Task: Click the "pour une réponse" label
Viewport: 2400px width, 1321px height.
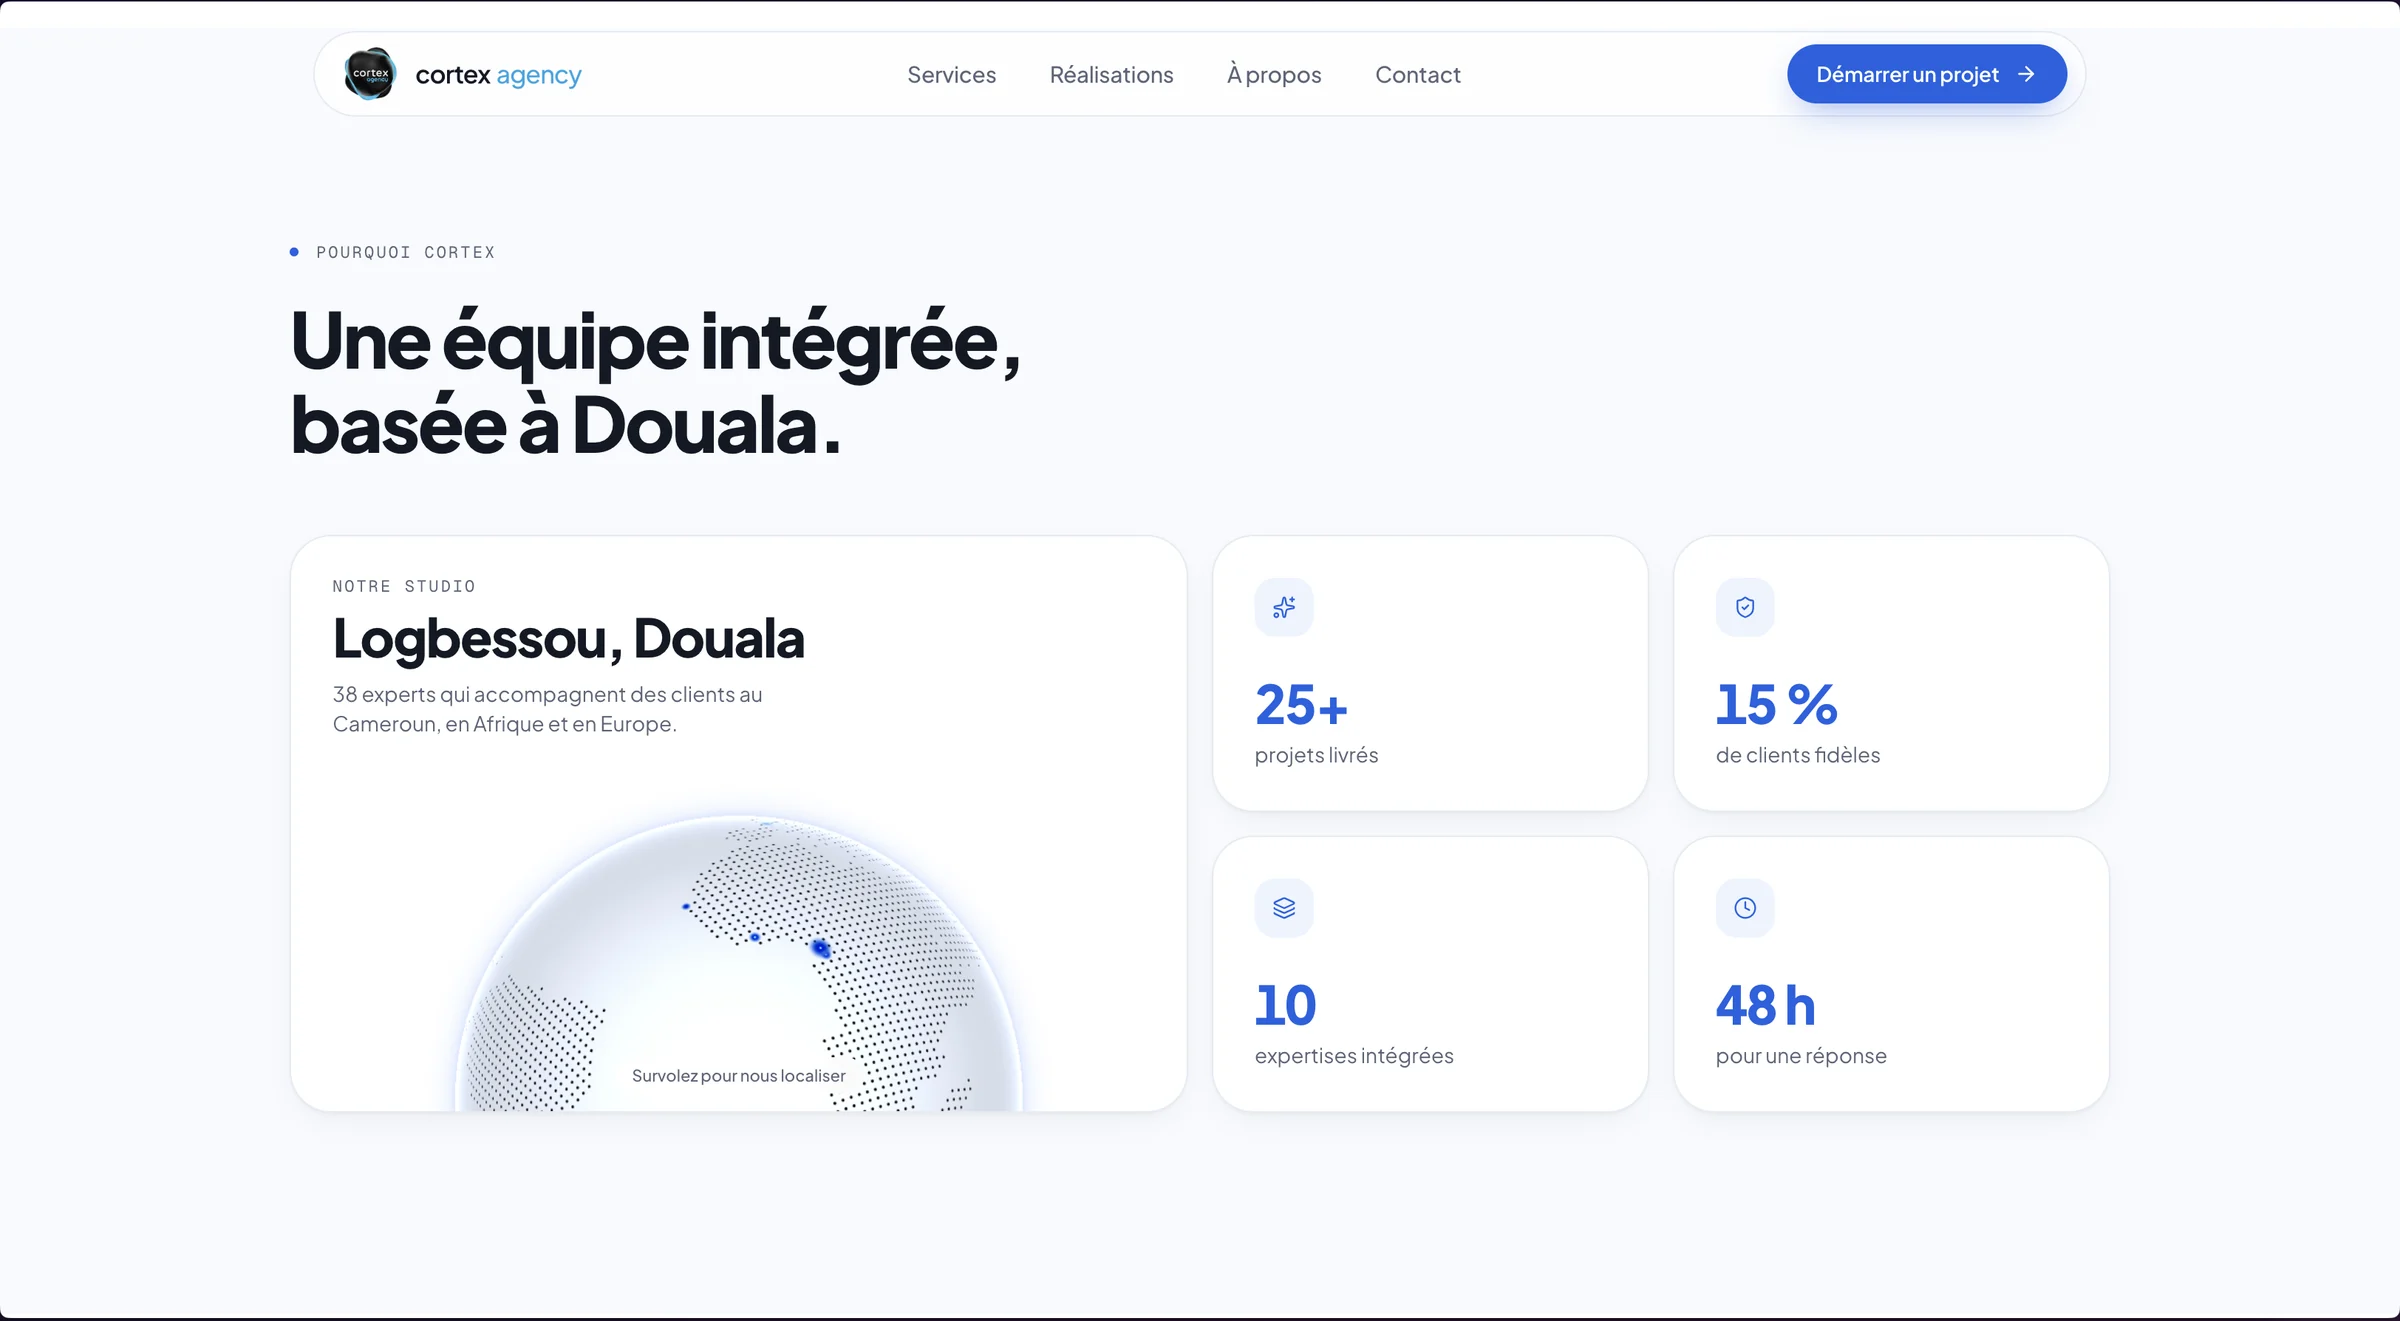Action: point(1801,1057)
